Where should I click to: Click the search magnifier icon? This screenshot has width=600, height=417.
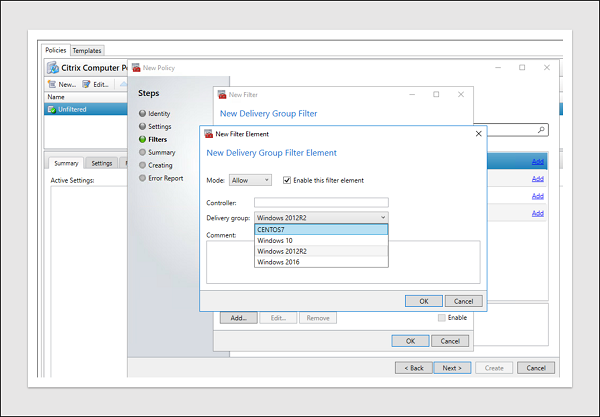click(x=541, y=130)
